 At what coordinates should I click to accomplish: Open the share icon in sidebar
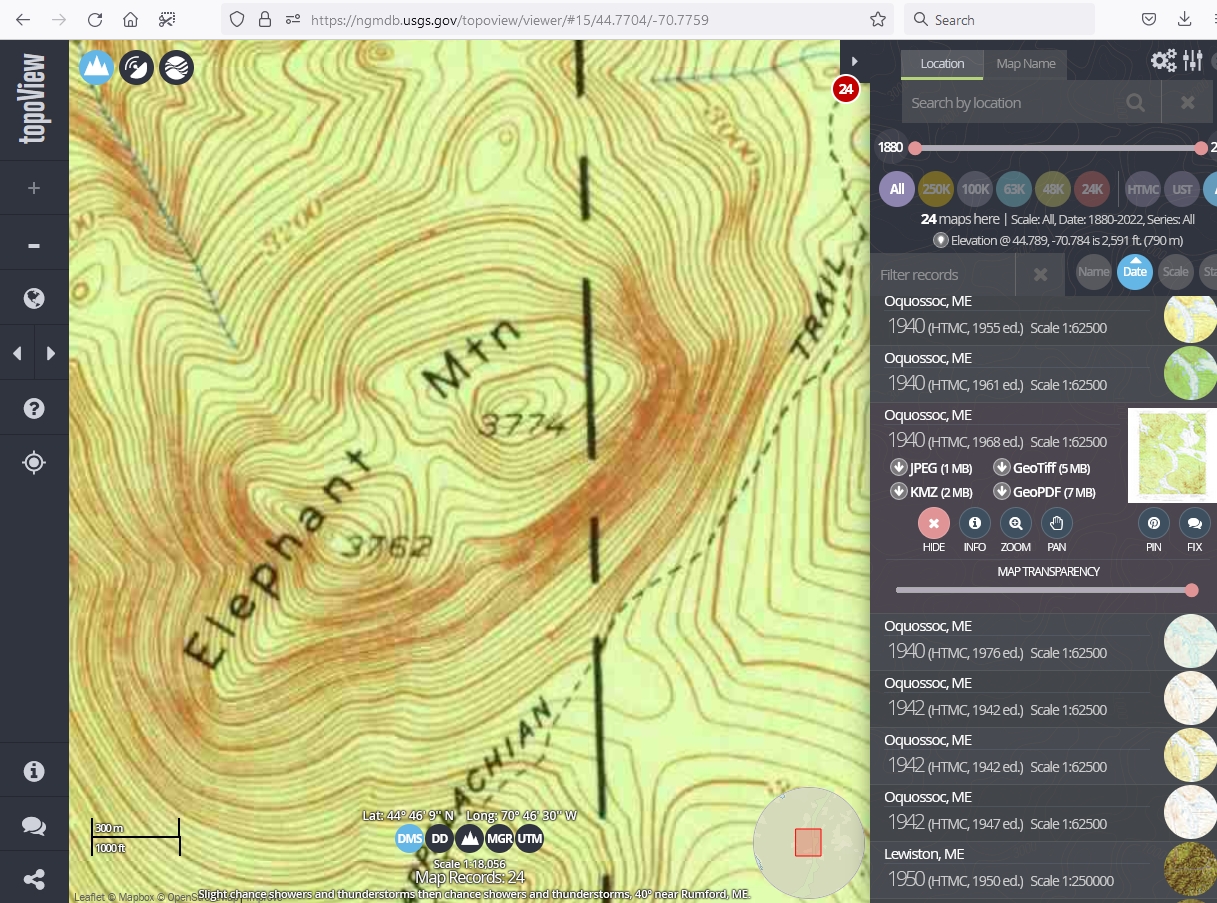click(34, 880)
